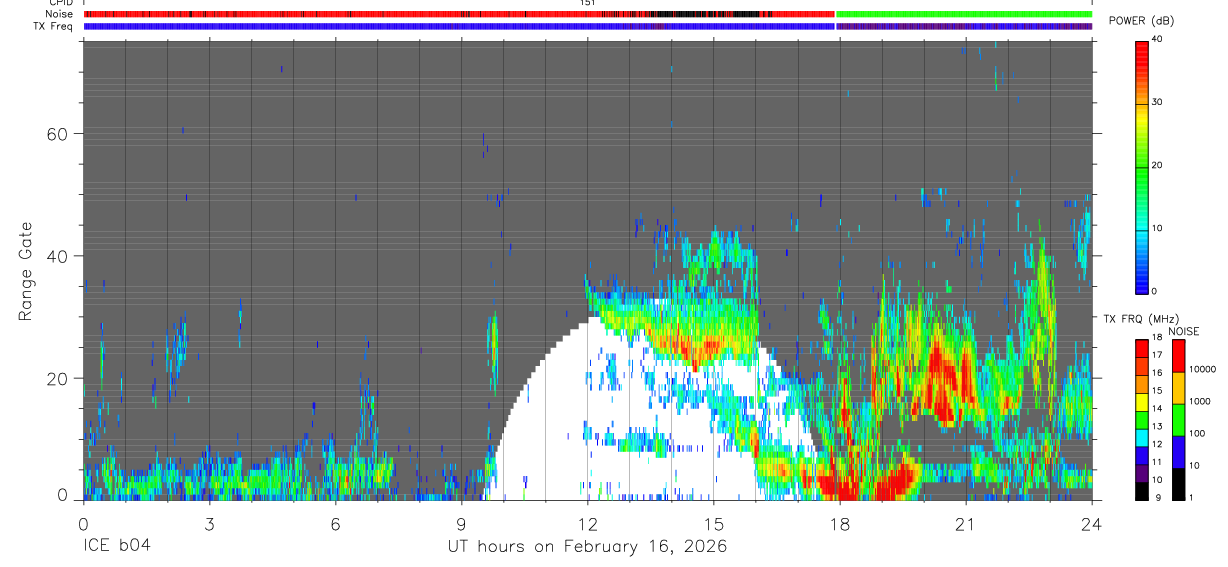Click the x-axis tick label '9'

pyautogui.click(x=461, y=523)
